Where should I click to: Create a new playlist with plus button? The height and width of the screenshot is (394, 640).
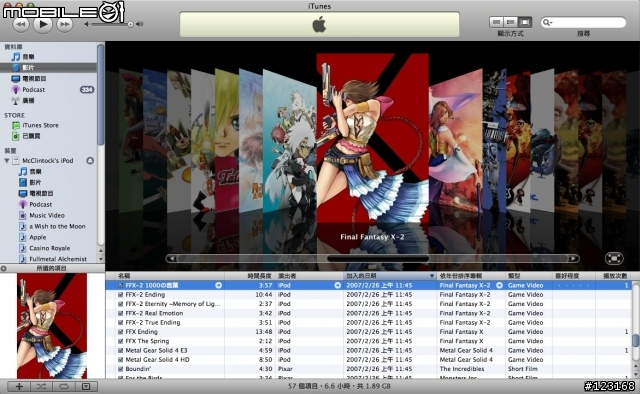19,386
